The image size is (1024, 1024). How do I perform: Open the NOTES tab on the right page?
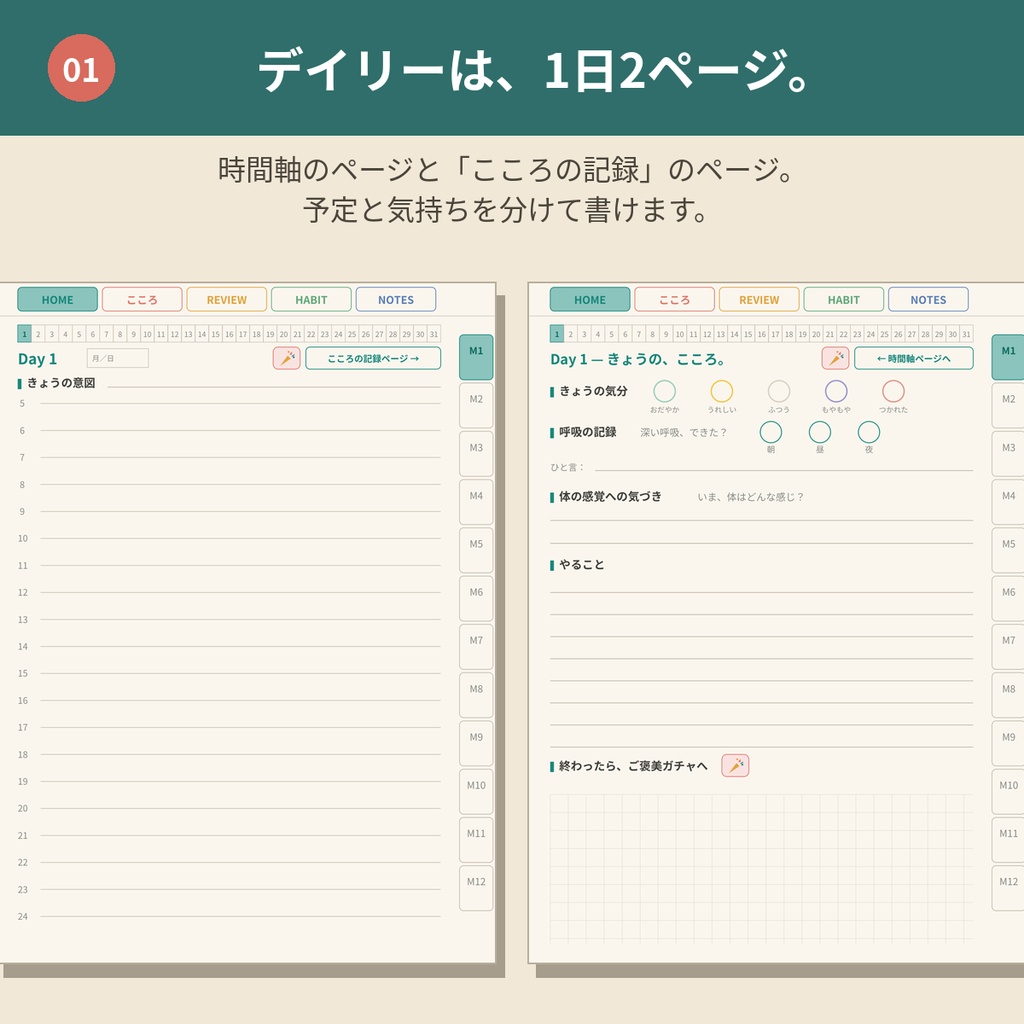coord(928,300)
